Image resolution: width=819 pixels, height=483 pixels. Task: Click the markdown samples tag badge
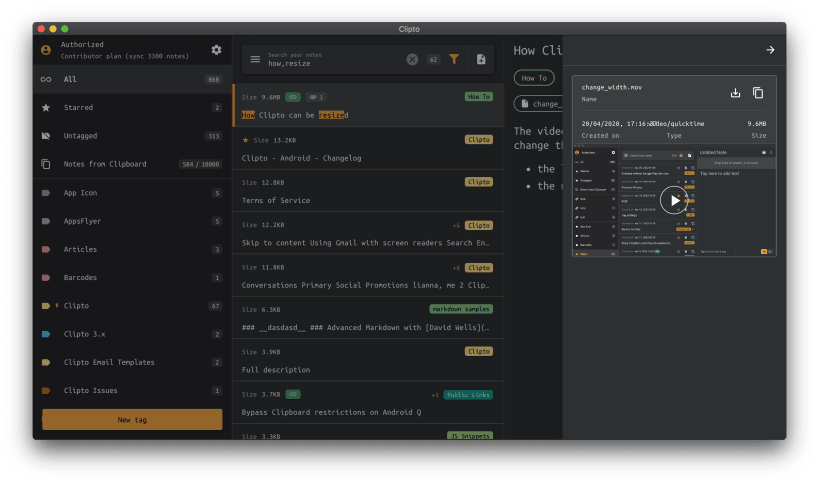click(x=461, y=309)
